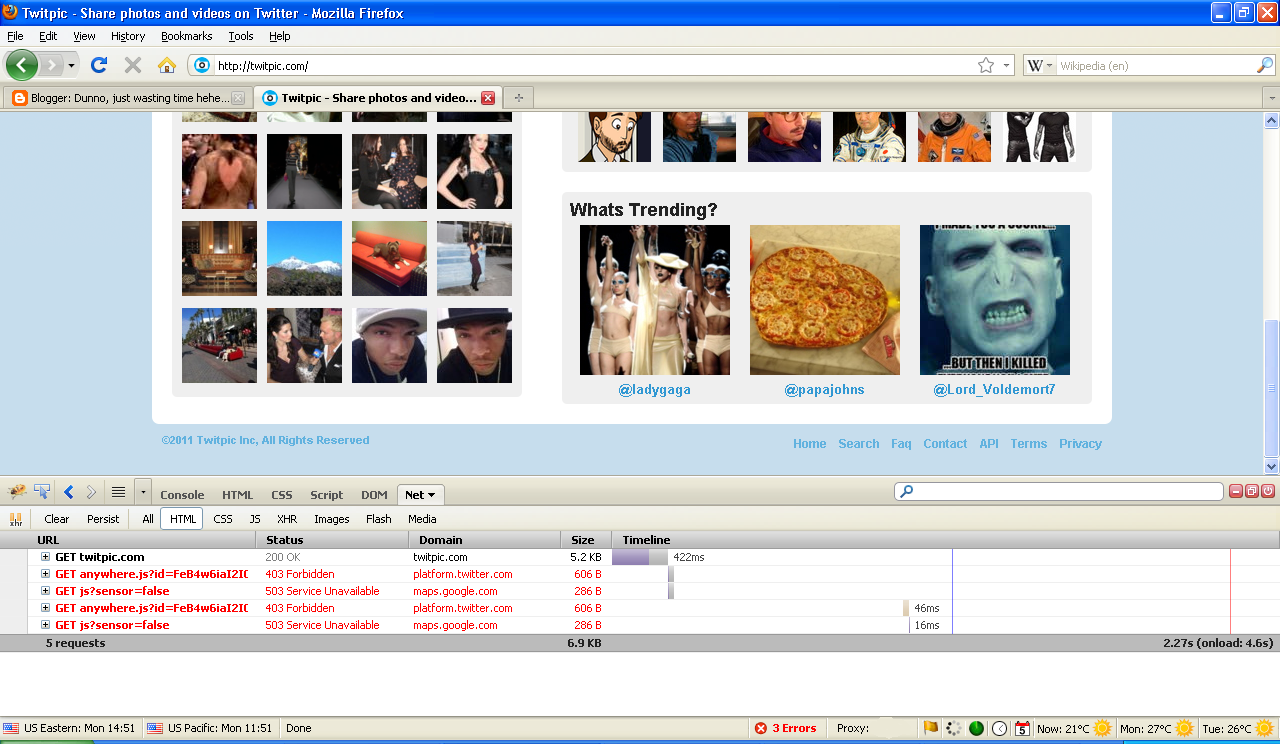Click the Privacy footer link
Viewport: 1280px width, 744px height.
pos(1080,444)
